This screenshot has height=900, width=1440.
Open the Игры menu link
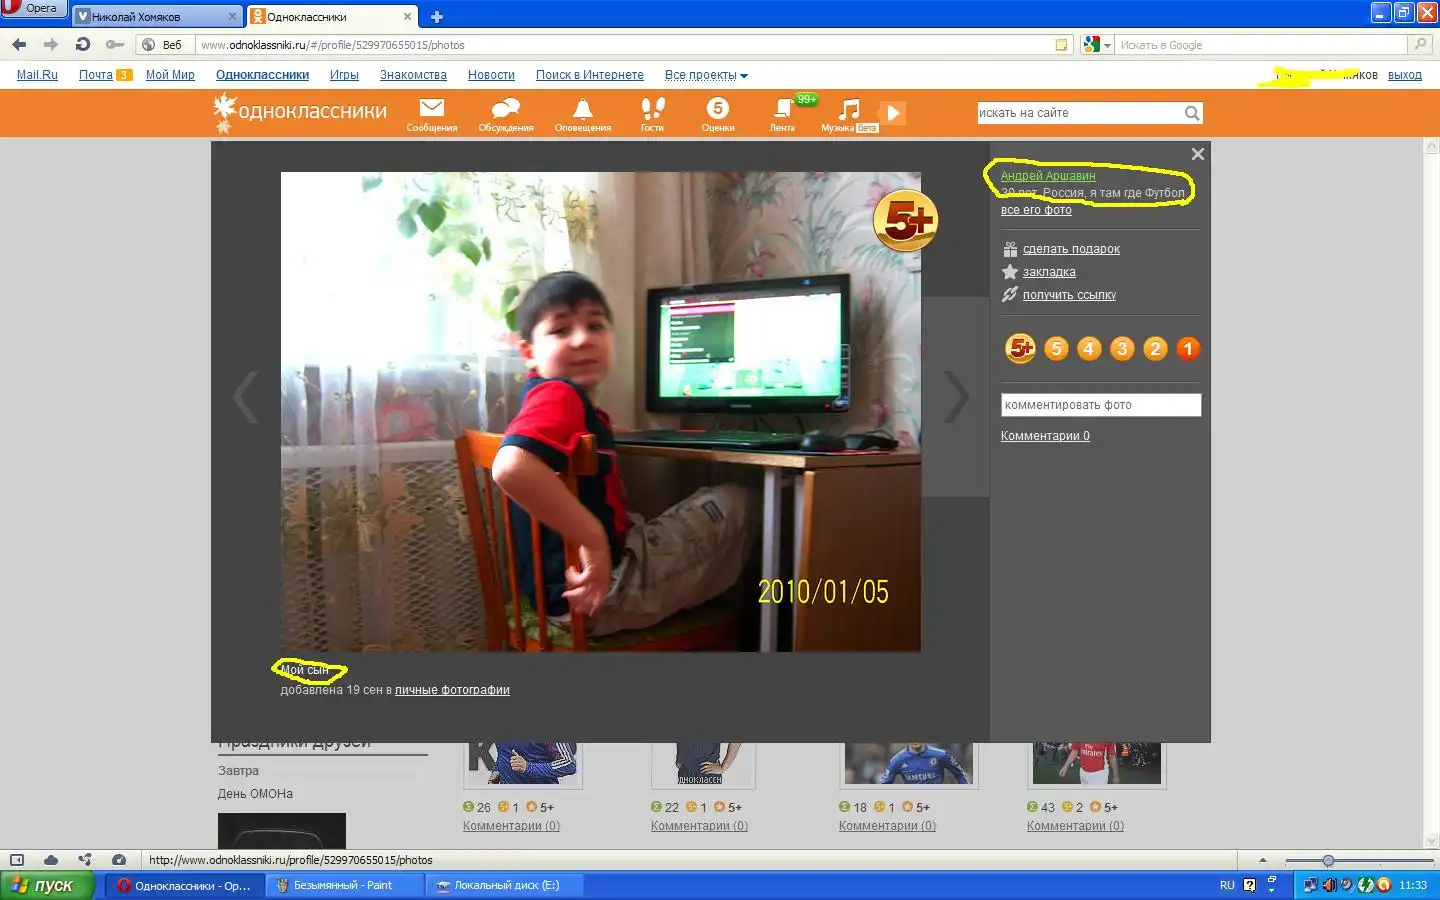(x=344, y=75)
